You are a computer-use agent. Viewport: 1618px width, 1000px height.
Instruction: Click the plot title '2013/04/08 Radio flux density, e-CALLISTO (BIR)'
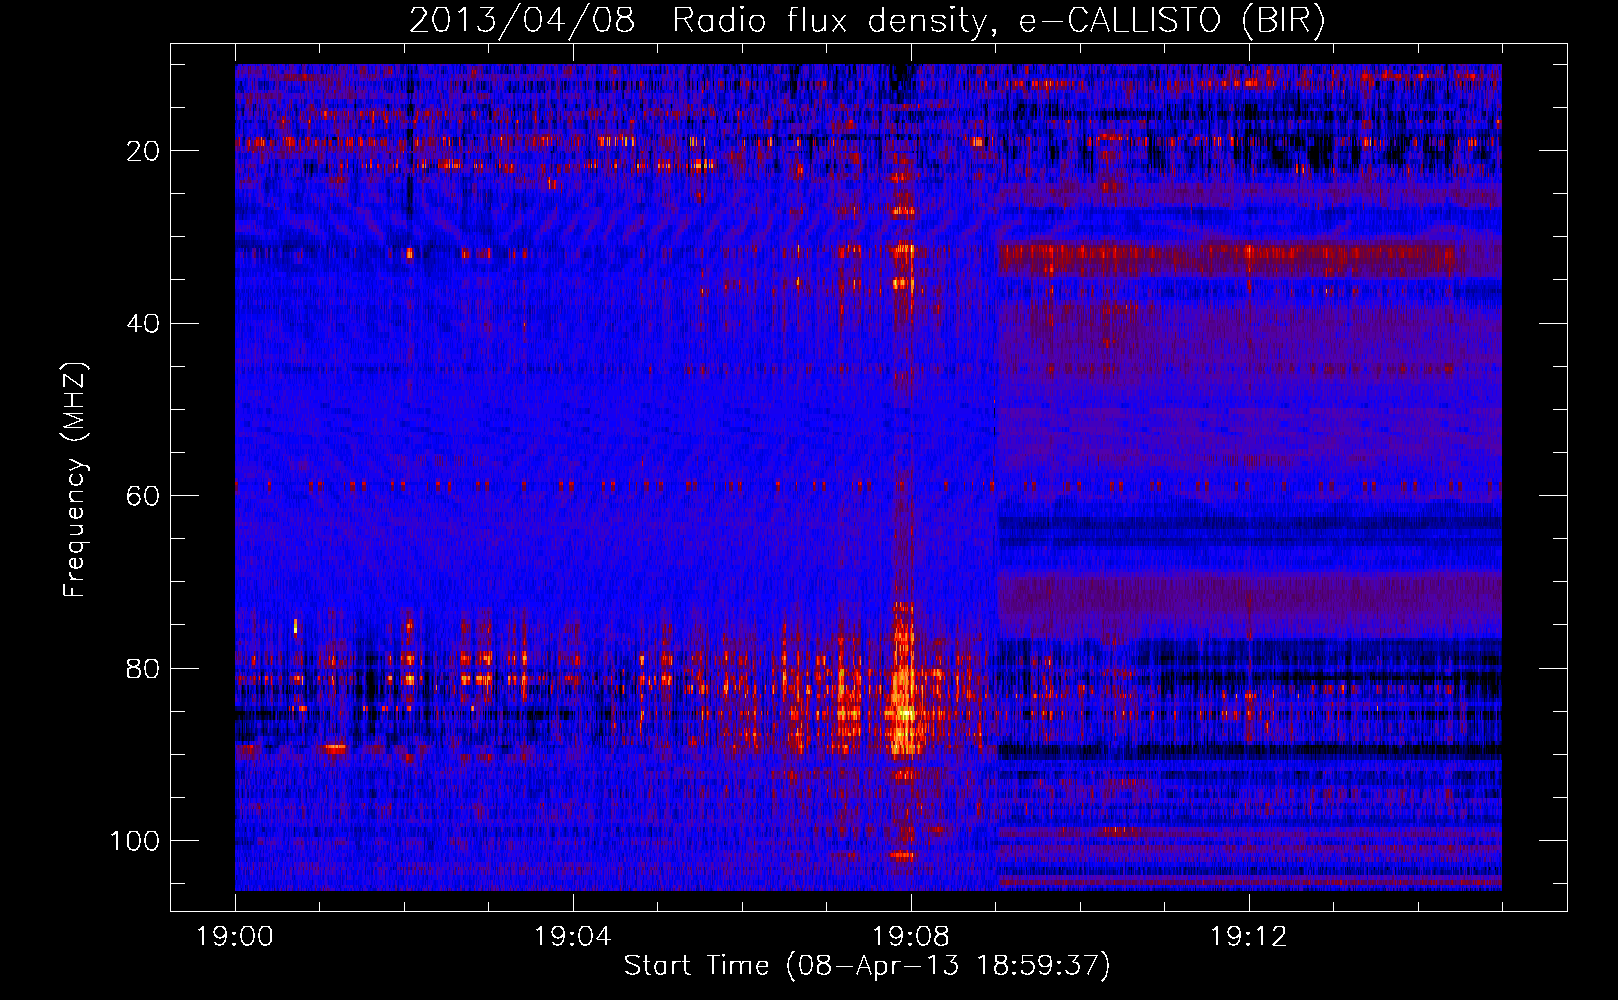pos(867,21)
